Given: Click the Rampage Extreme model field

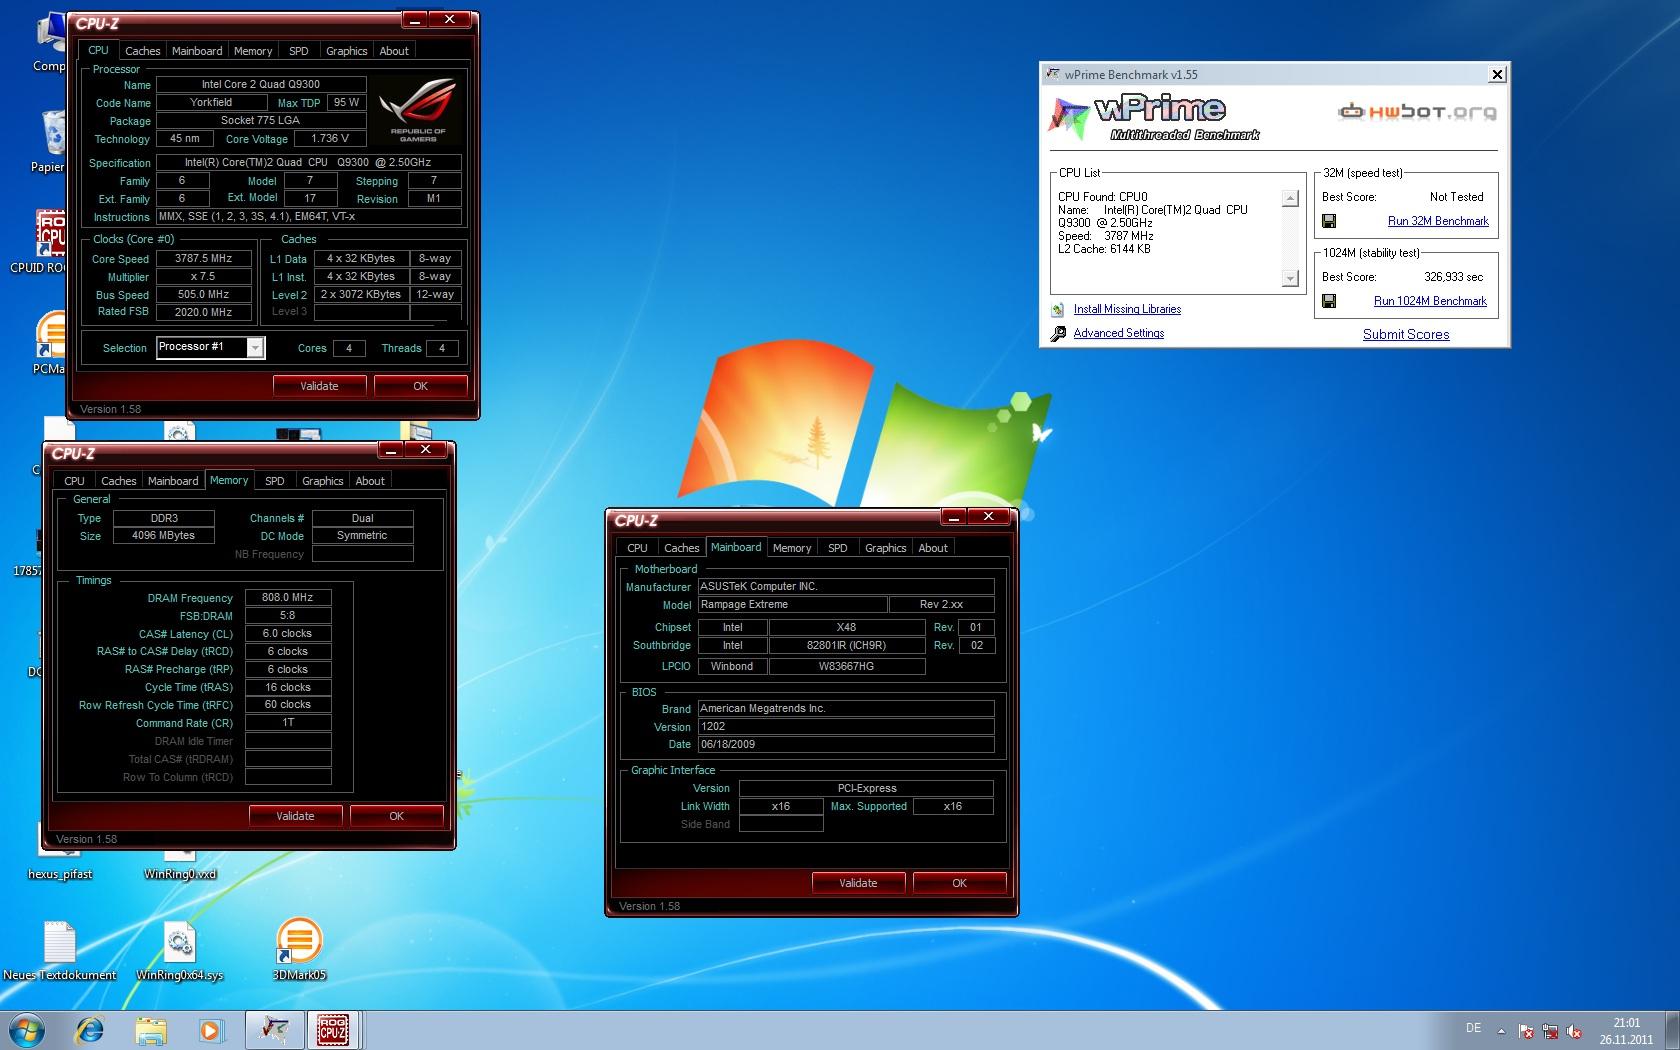Looking at the screenshot, I should tap(792, 604).
